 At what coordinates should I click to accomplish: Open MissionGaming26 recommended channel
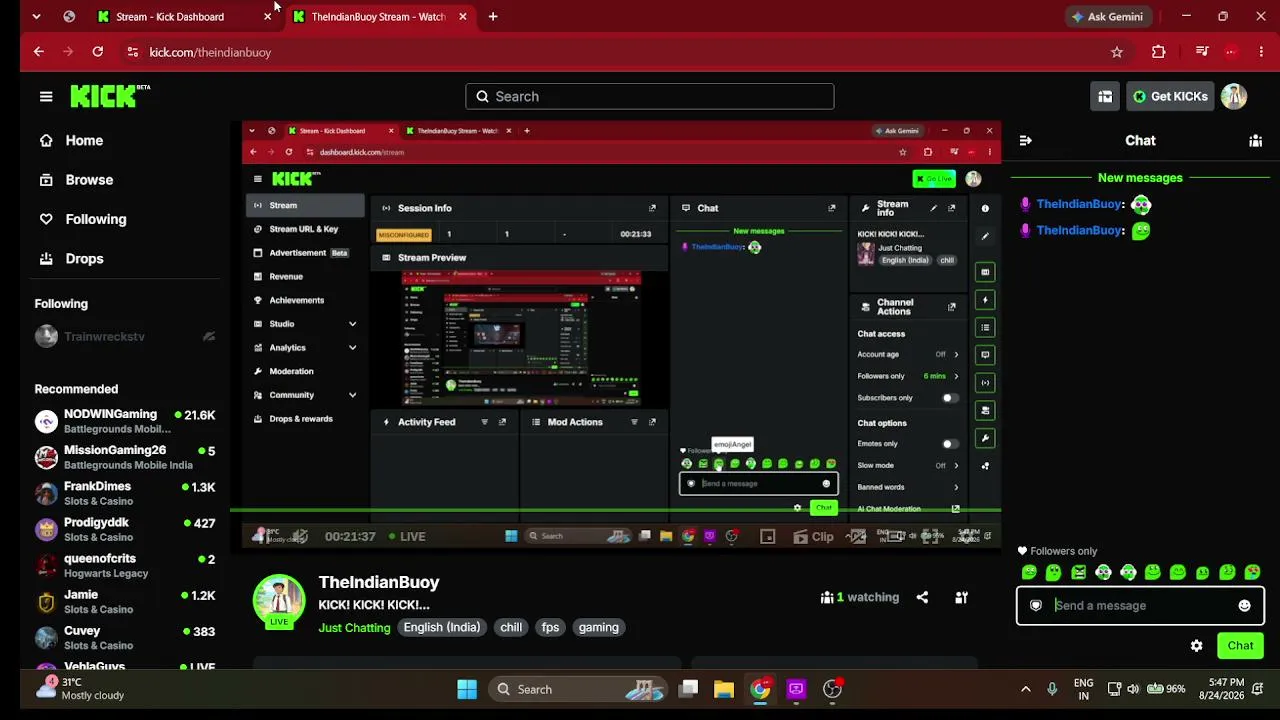pyautogui.click(x=125, y=457)
